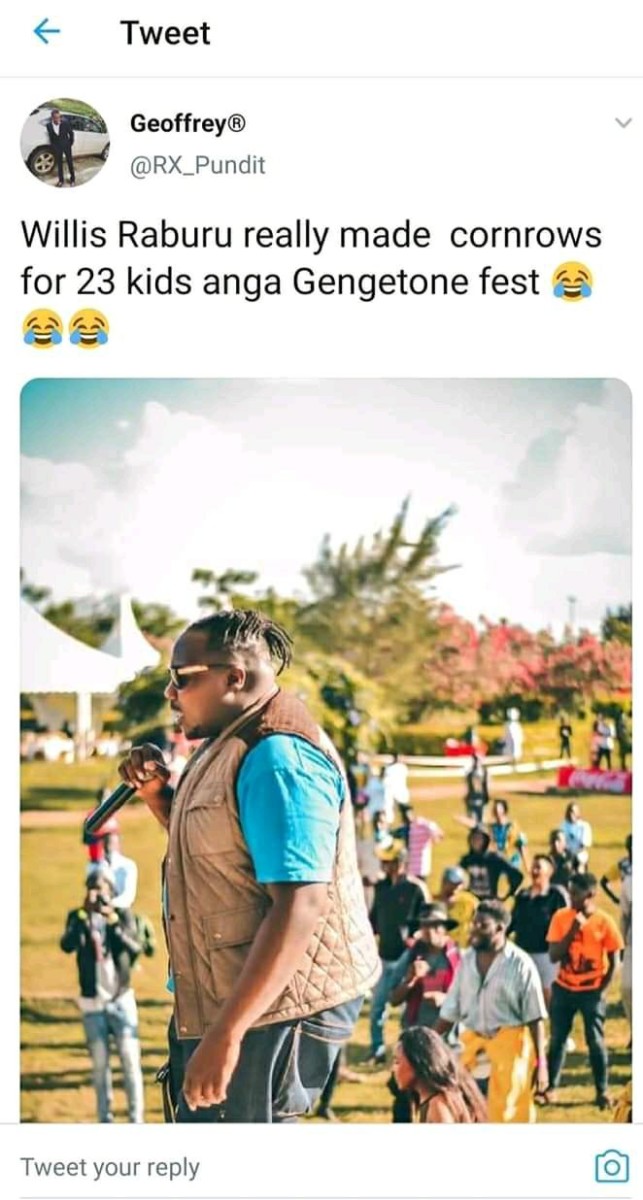Click the word cornrows in the tweet

click(526, 235)
